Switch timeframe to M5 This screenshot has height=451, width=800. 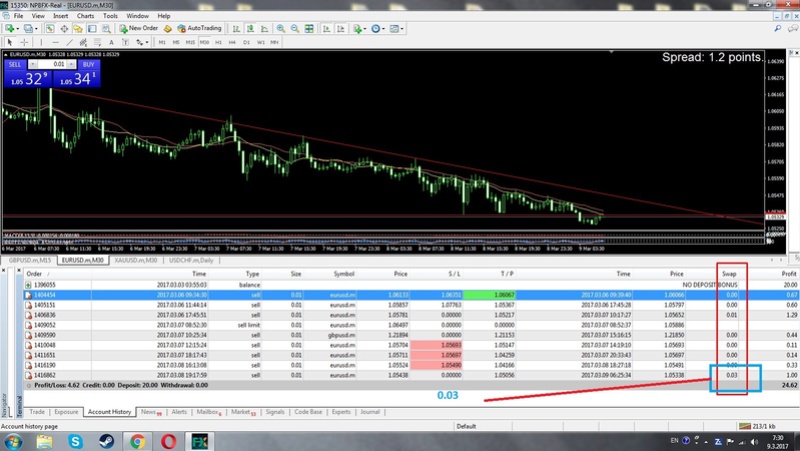click(x=176, y=42)
